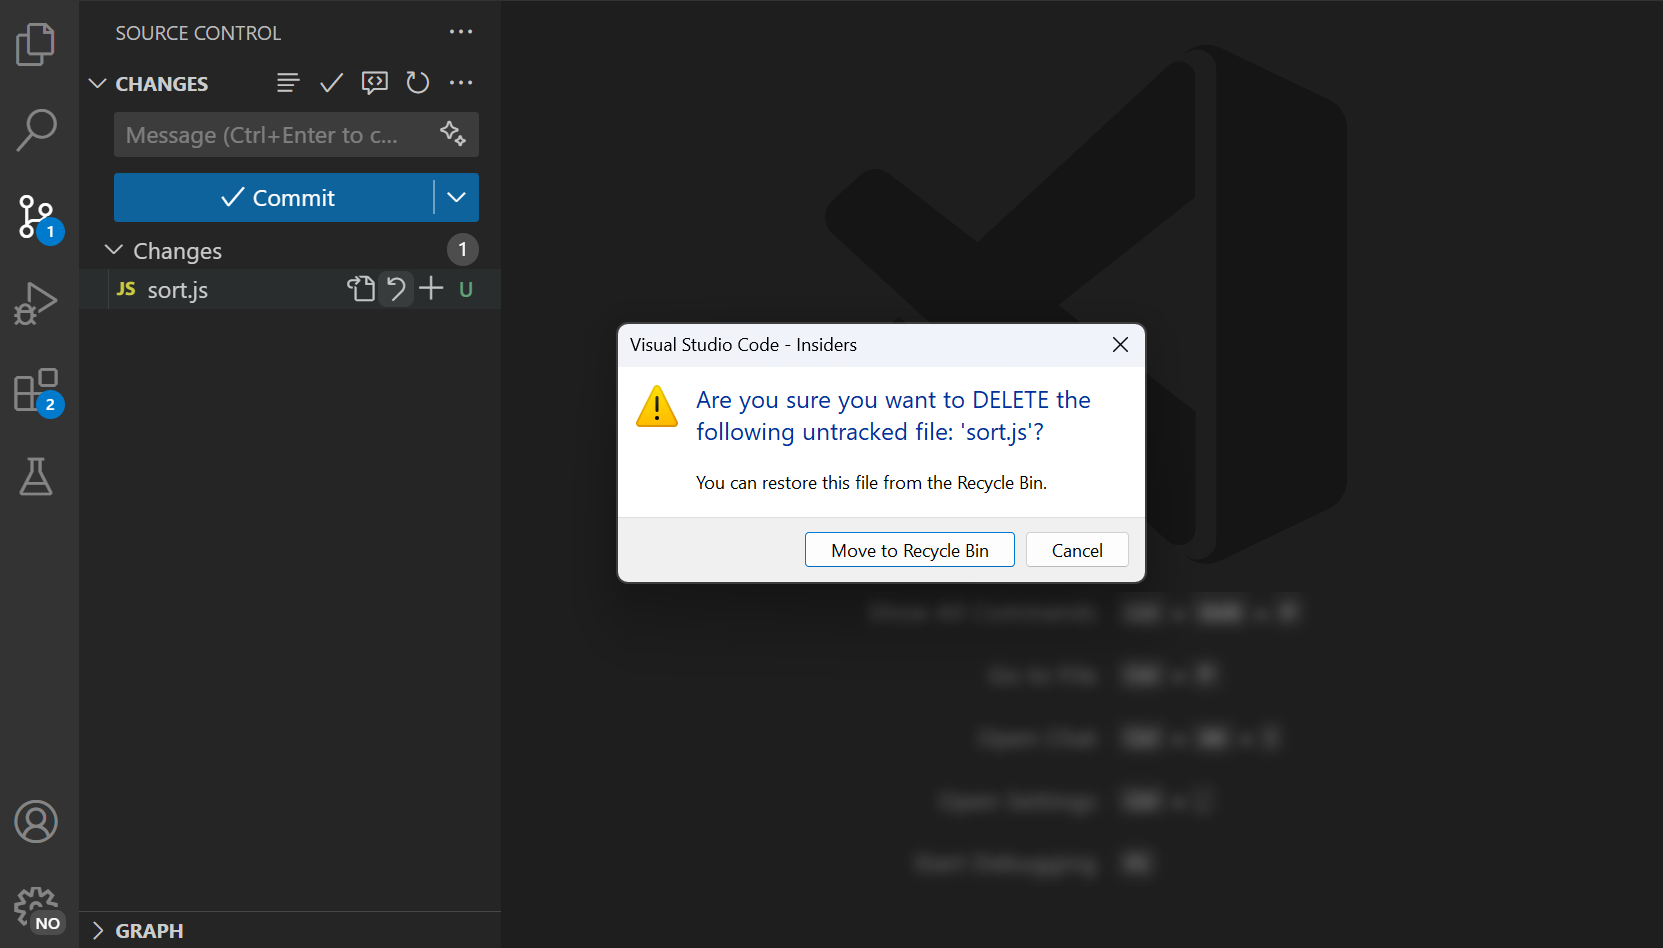
Task: Open the Commit button dropdown
Action: [x=457, y=197]
